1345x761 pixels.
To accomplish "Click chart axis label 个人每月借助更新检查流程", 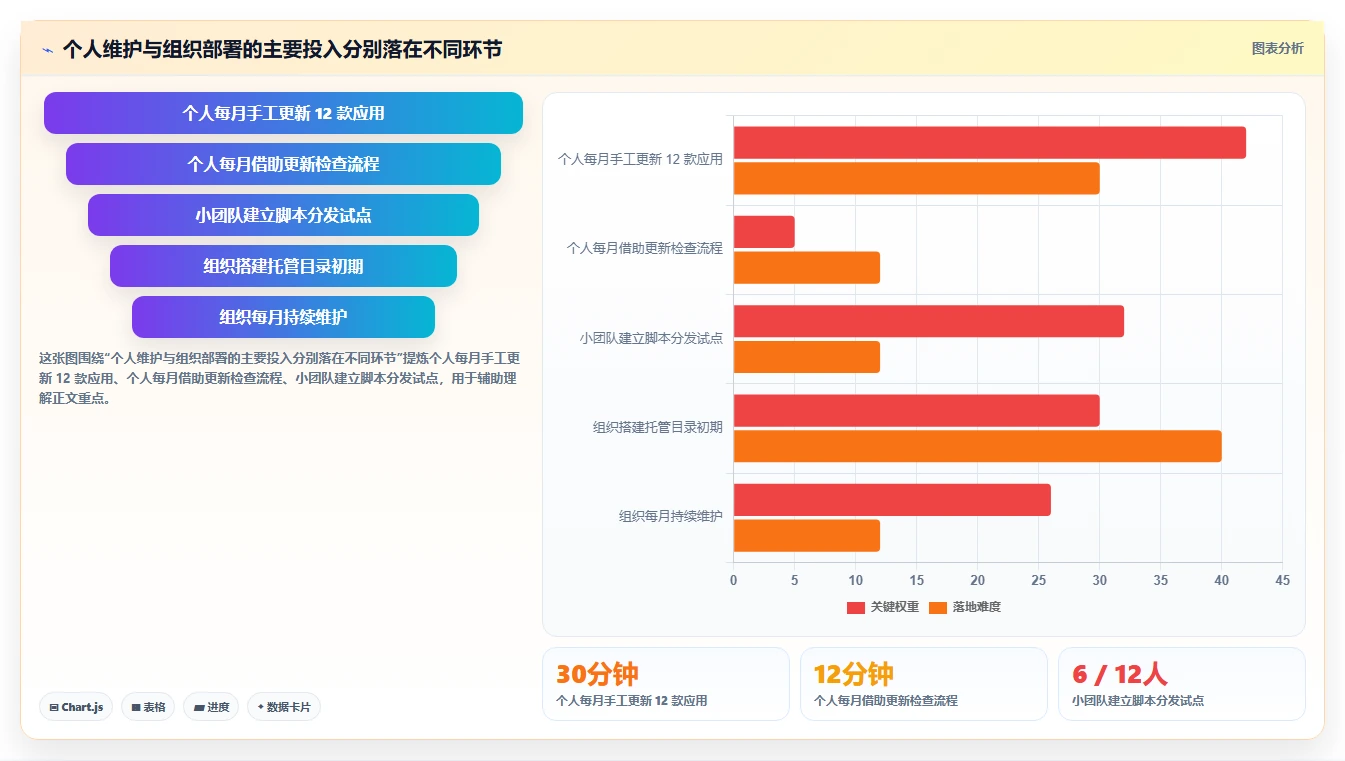I will click(645, 248).
